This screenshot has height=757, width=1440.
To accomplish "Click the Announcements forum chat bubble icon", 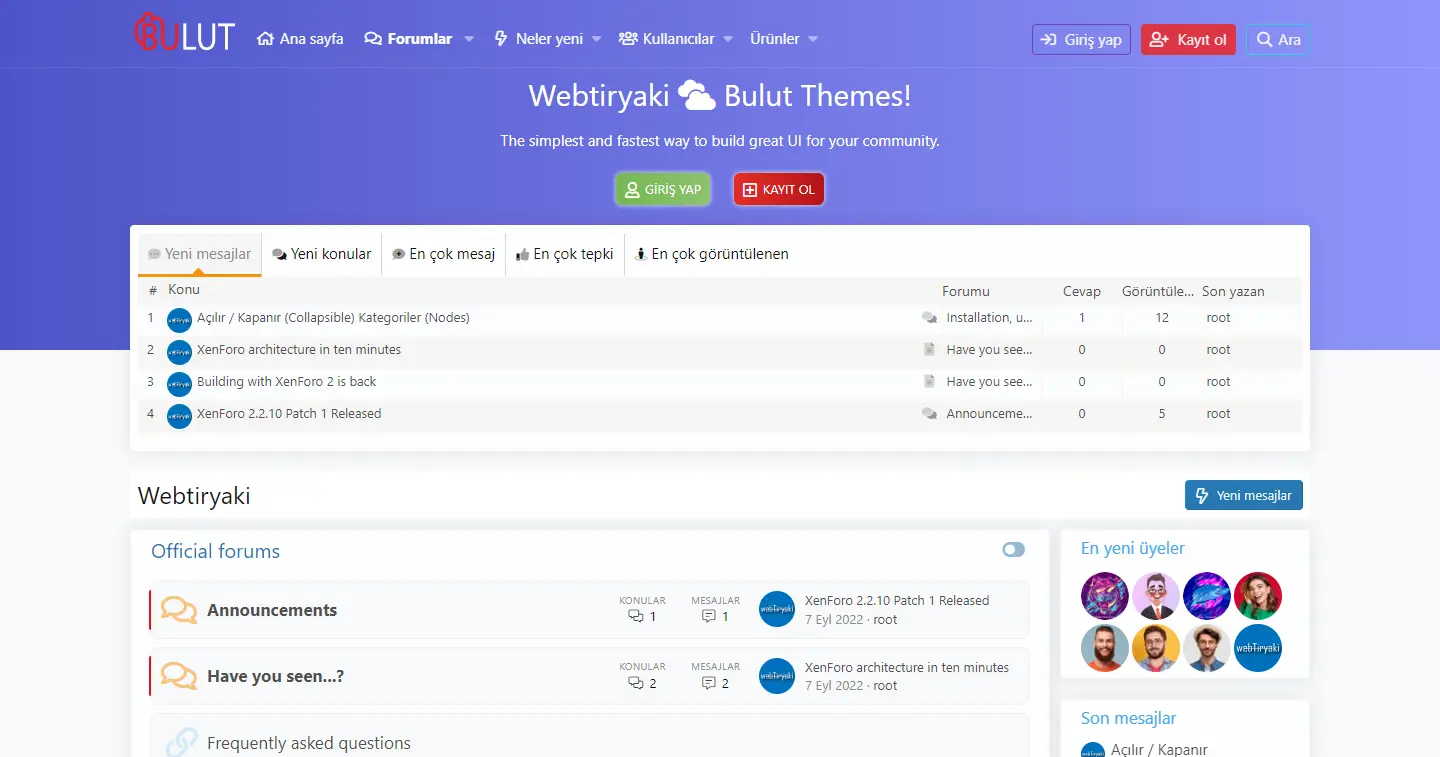I will (x=179, y=610).
